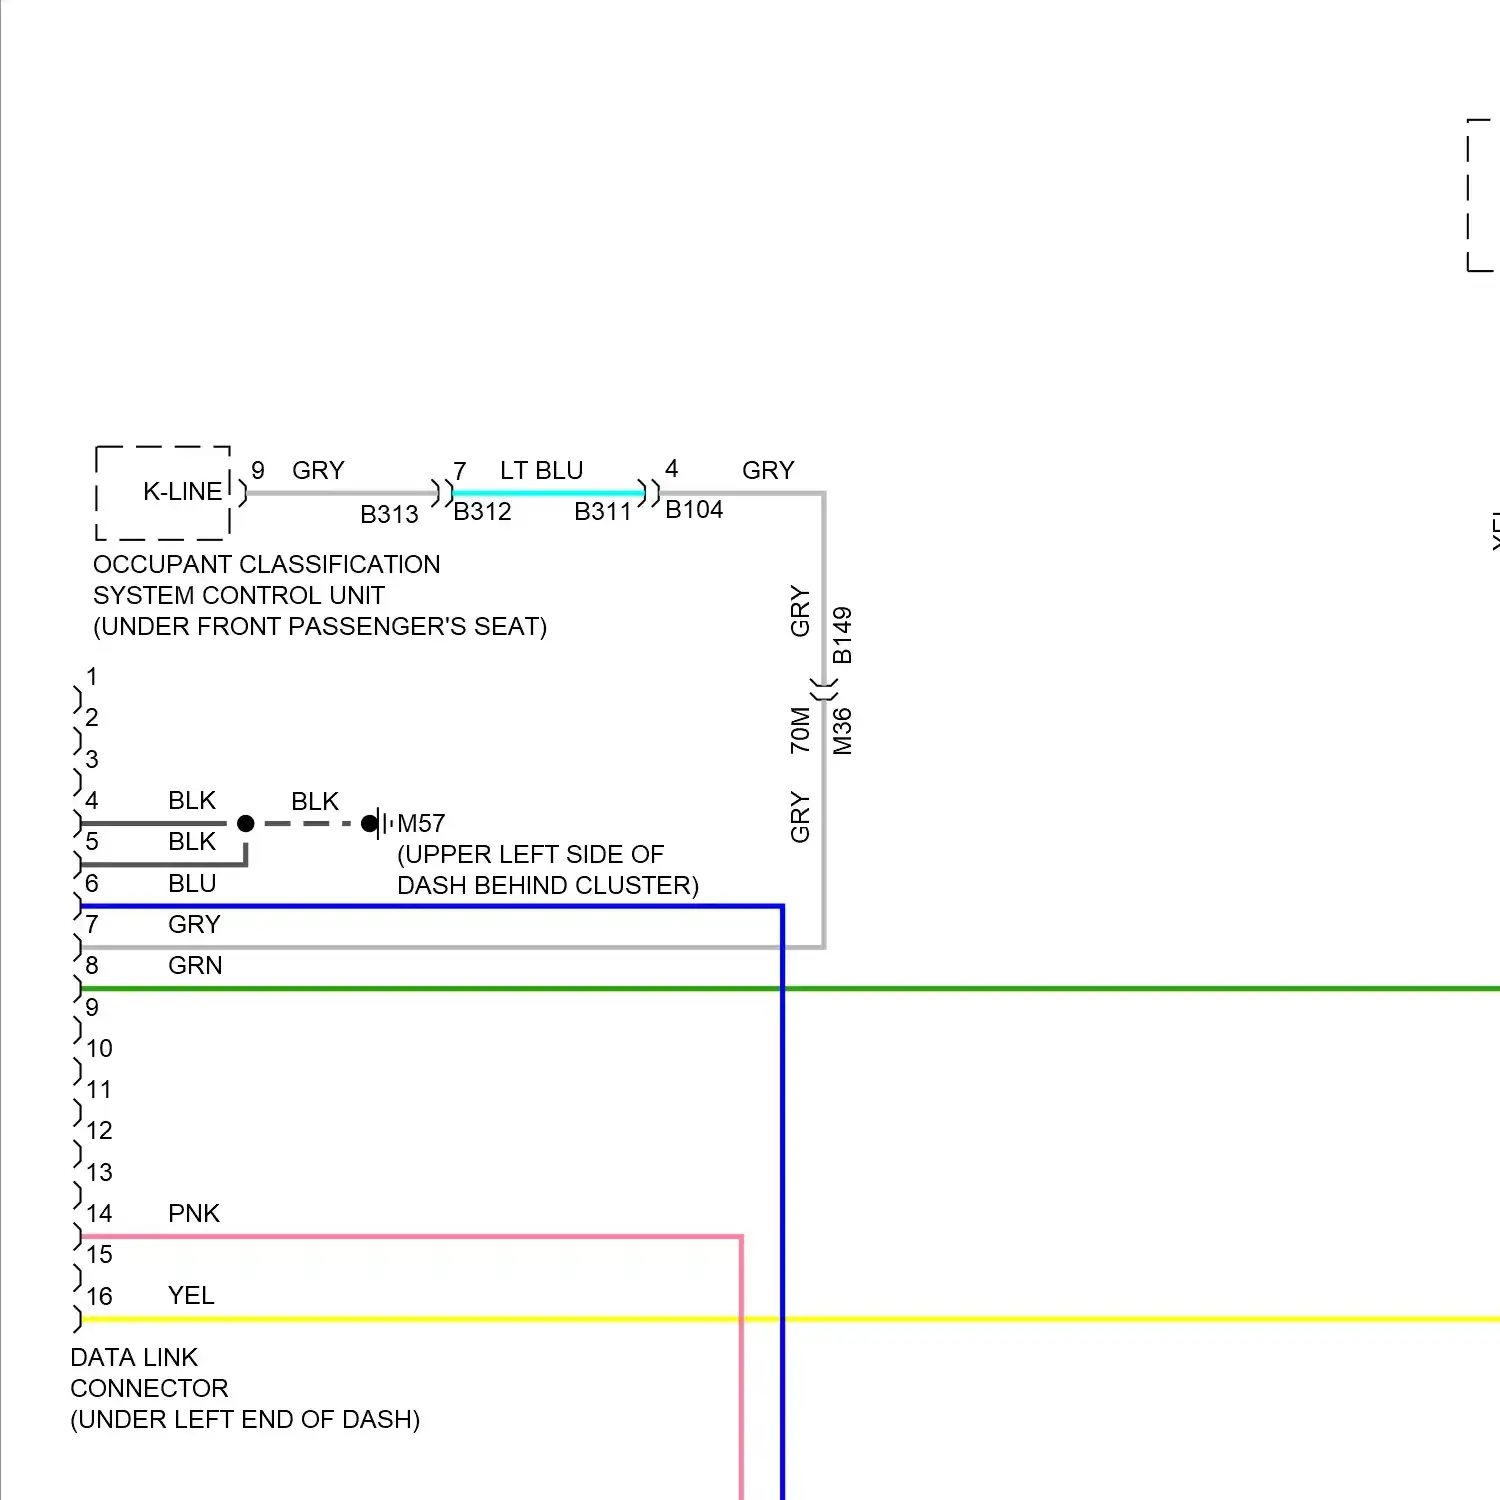Click the B104 connector label

coord(694,510)
